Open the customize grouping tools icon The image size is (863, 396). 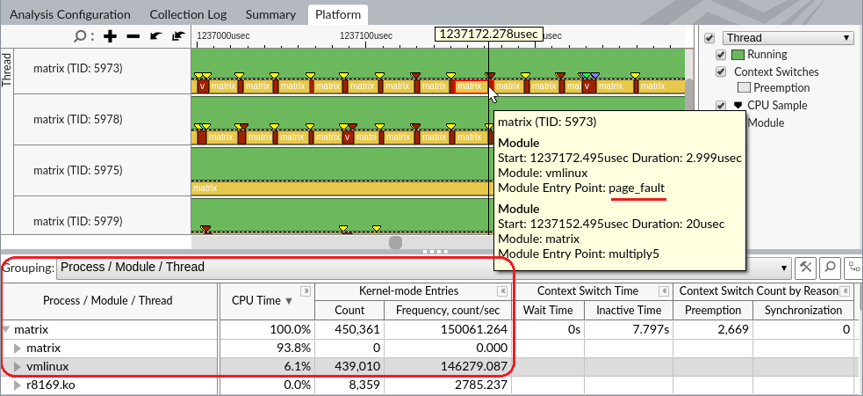point(806,268)
